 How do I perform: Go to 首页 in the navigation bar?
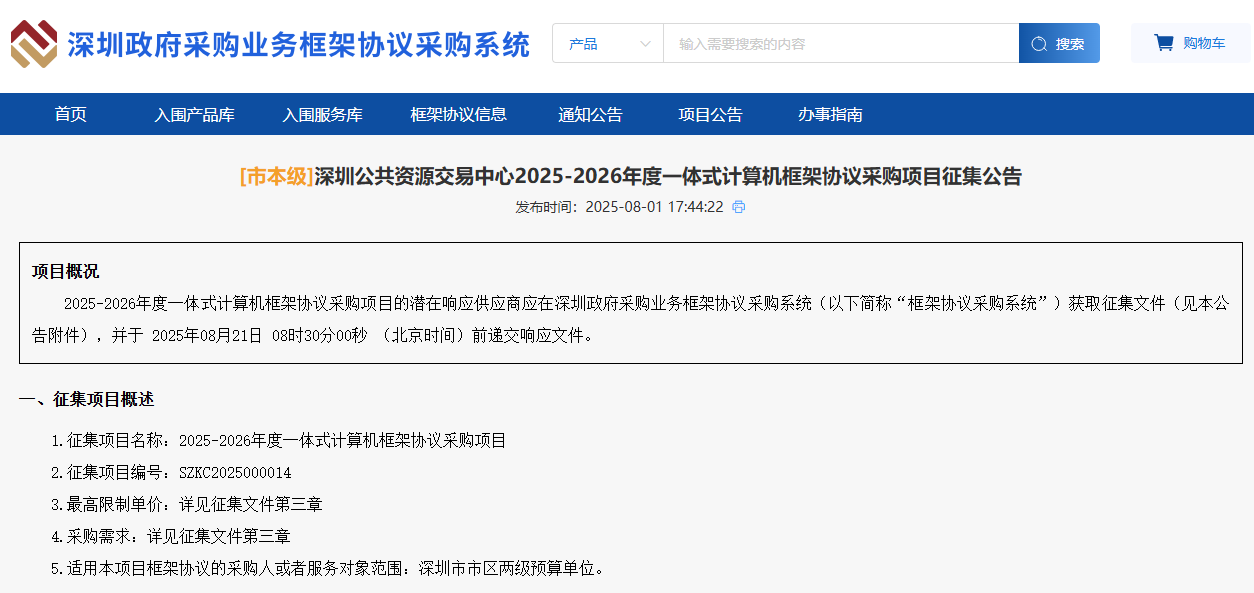coord(69,114)
